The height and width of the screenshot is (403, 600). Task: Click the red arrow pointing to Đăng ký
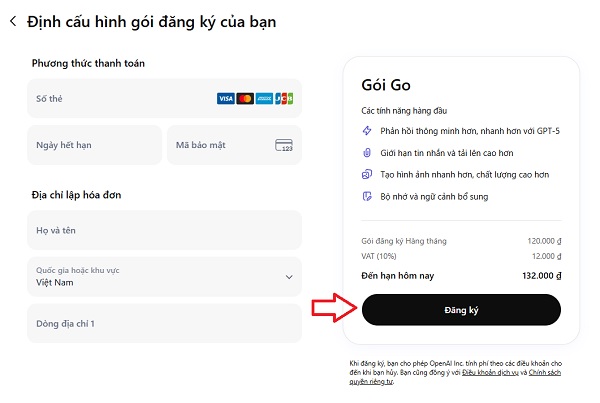[x=334, y=308]
